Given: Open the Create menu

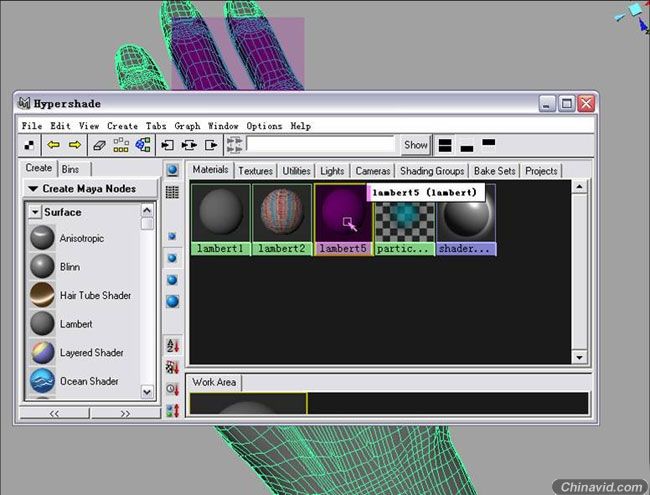Looking at the screenshot, I should 122,126.
